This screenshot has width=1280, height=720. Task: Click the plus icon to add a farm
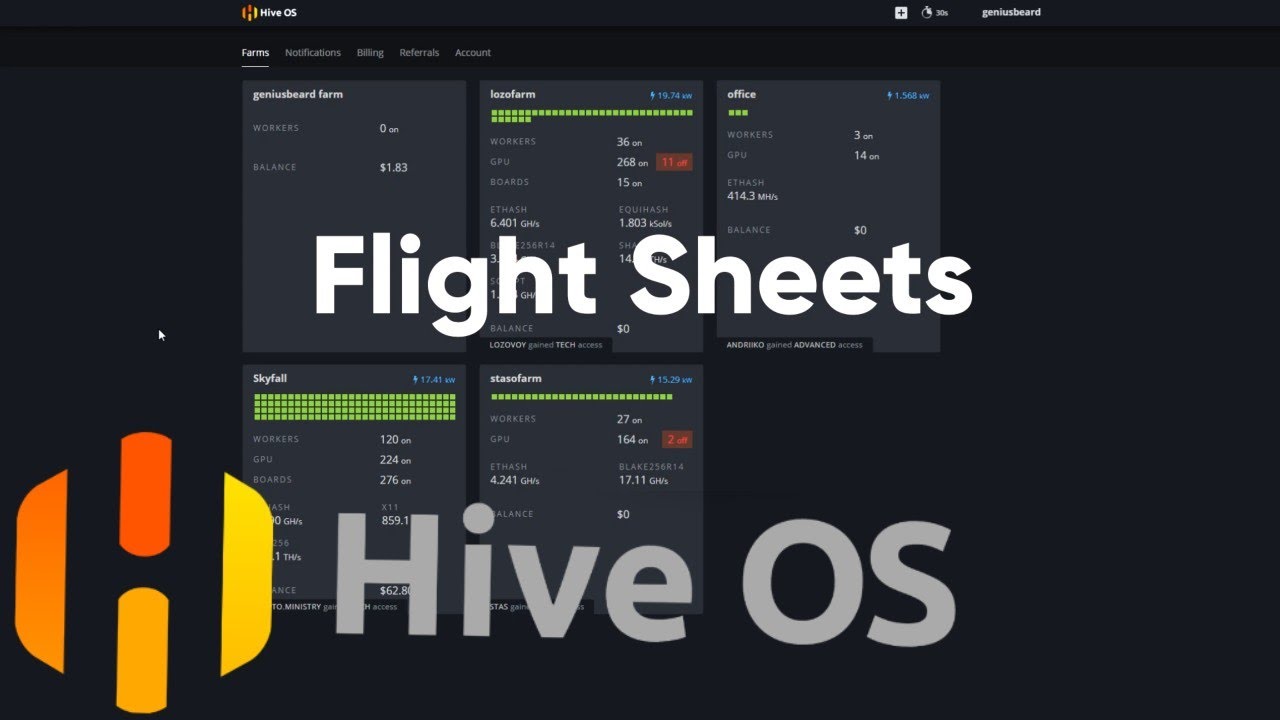coord(901,13)
